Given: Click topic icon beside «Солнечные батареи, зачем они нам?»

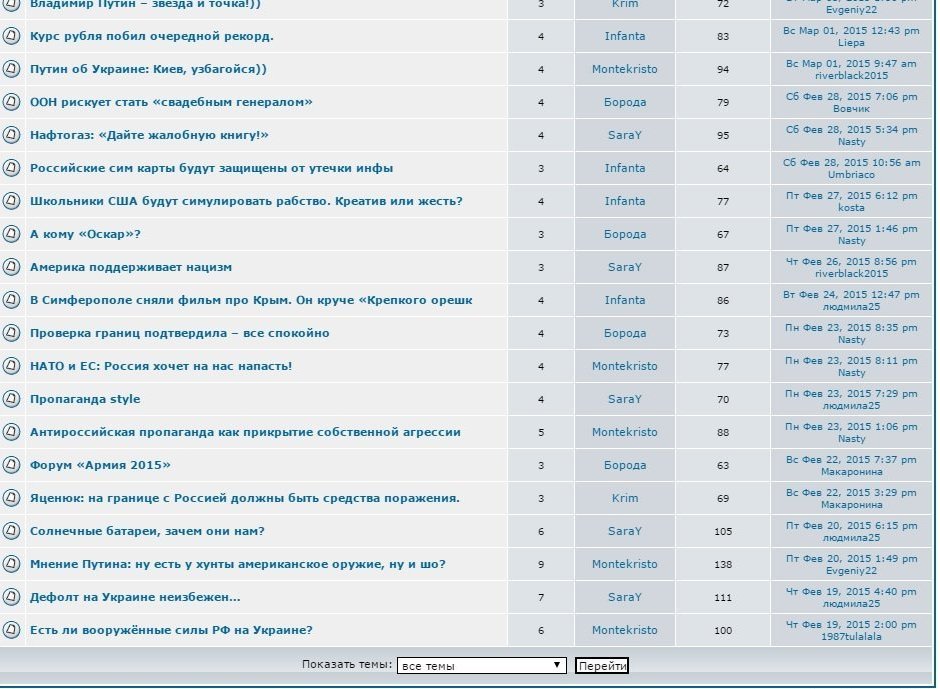Looking at the screenshot, I should tap(11, 531).
